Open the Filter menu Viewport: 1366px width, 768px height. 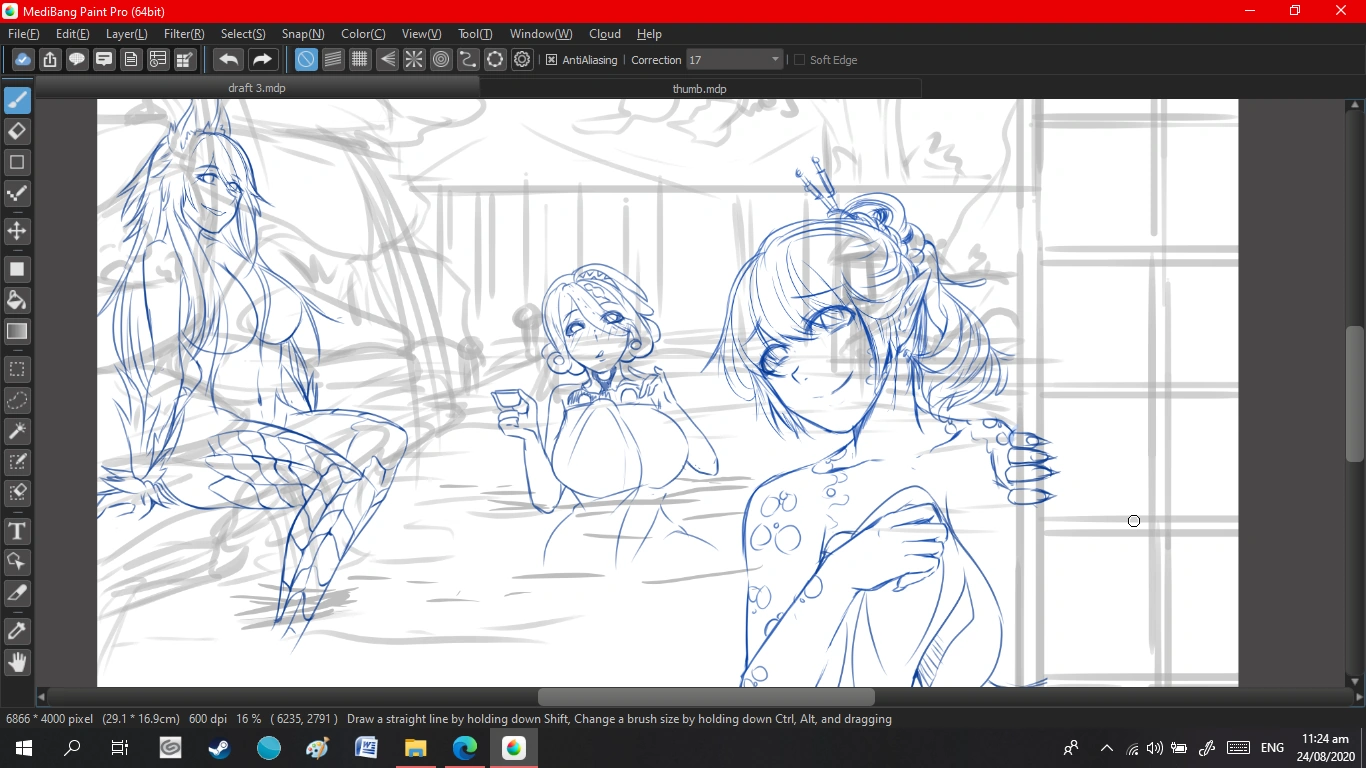184,34
